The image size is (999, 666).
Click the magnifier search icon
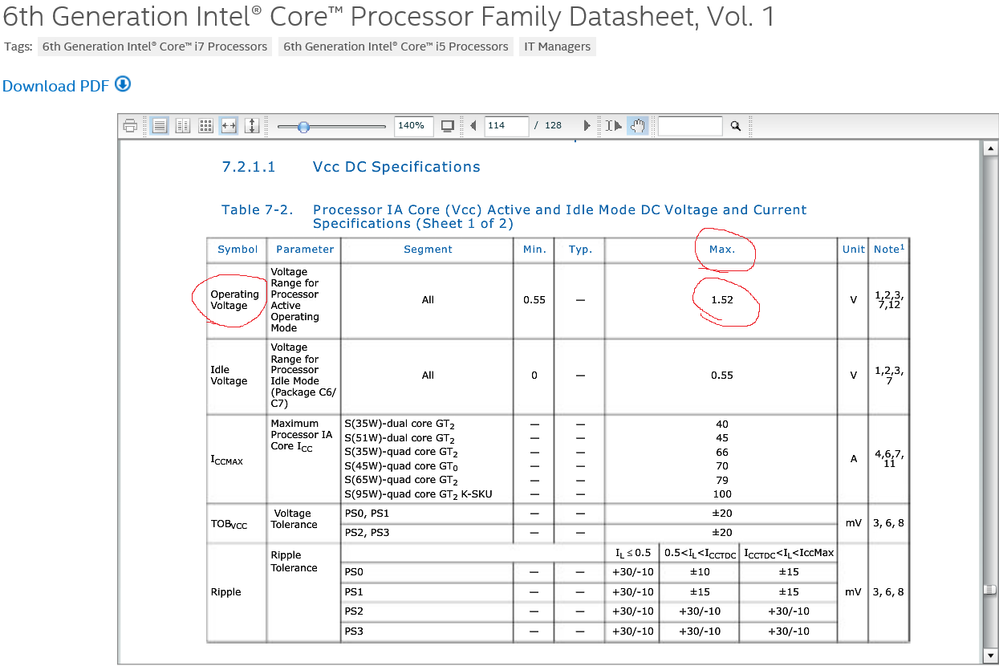pyautogui.click(x=735, y=126)
